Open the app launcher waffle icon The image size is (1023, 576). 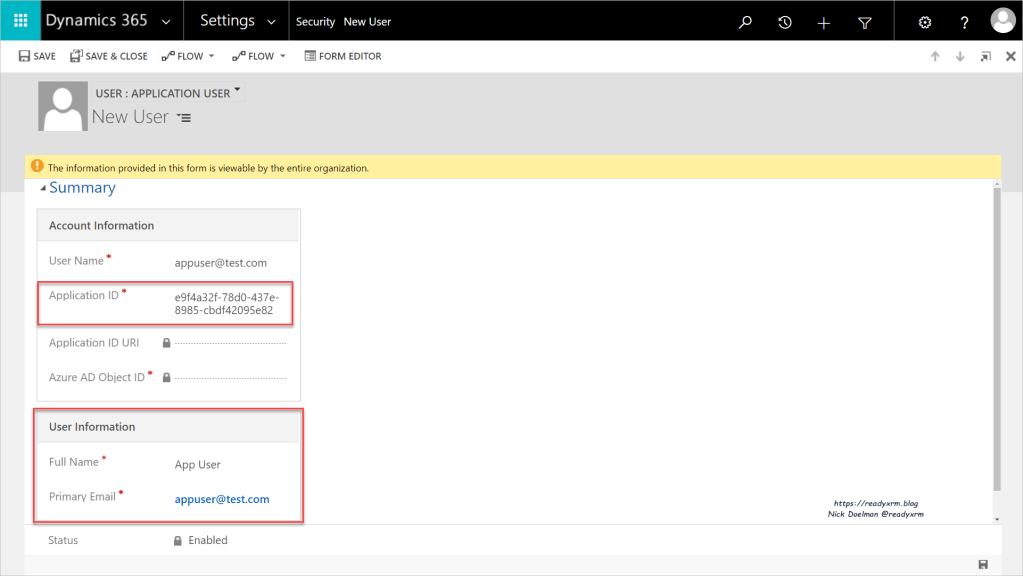[x=20, y=21]
